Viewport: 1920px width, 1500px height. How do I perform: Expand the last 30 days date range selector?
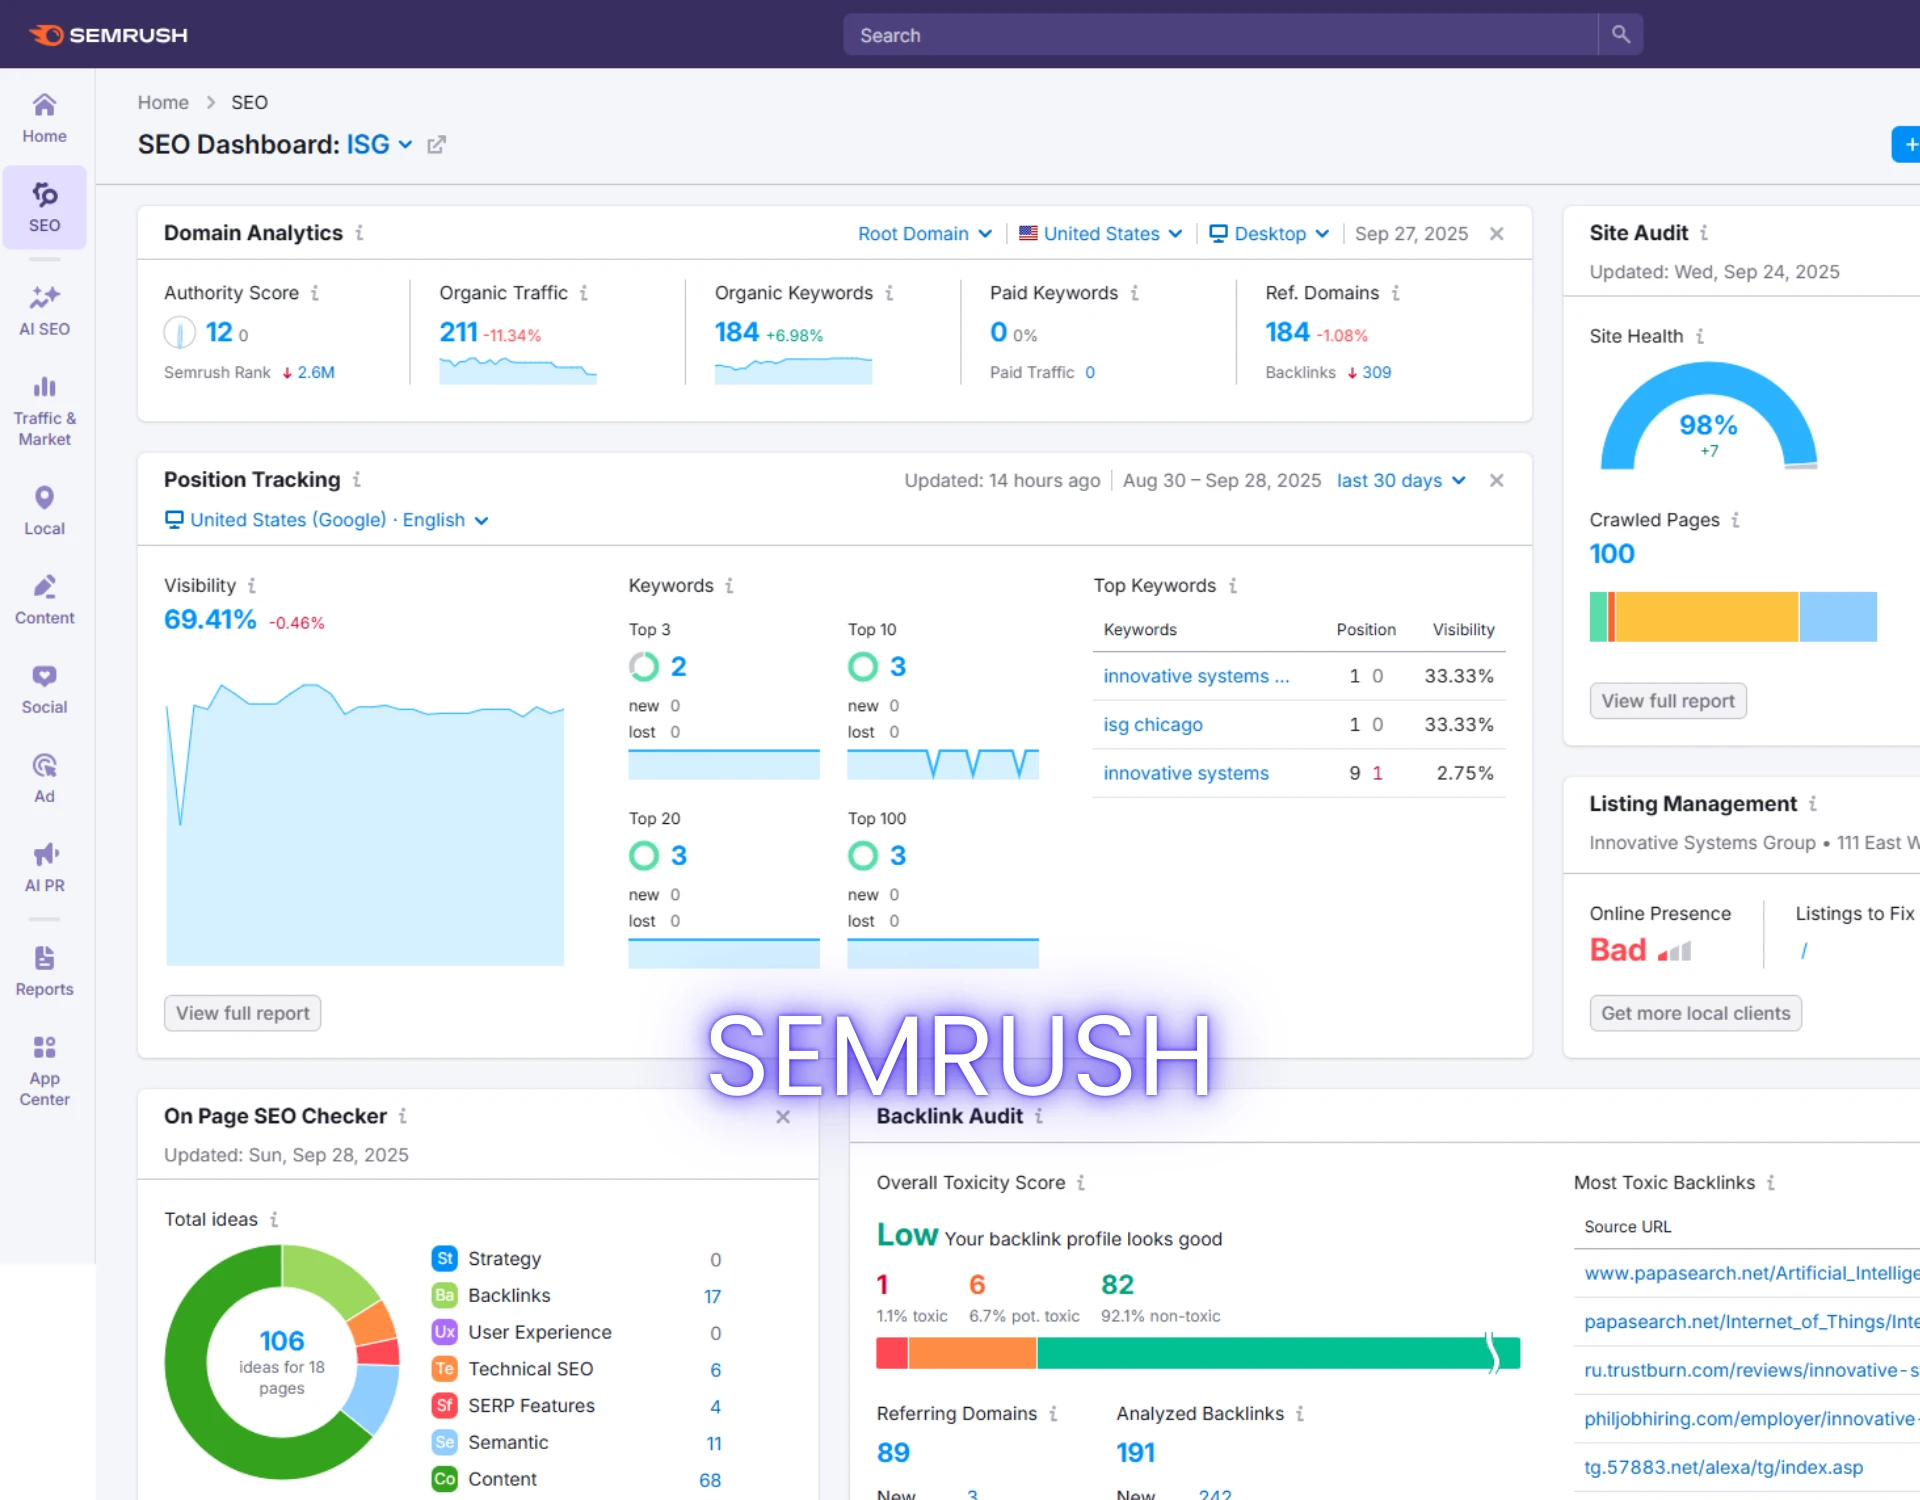[x=1400, y=480]
